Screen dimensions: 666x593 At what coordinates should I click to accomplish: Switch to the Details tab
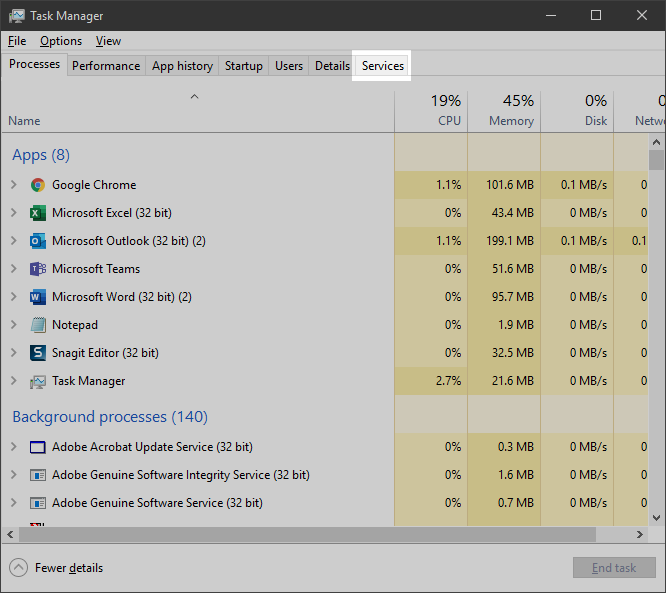(332, 66)
